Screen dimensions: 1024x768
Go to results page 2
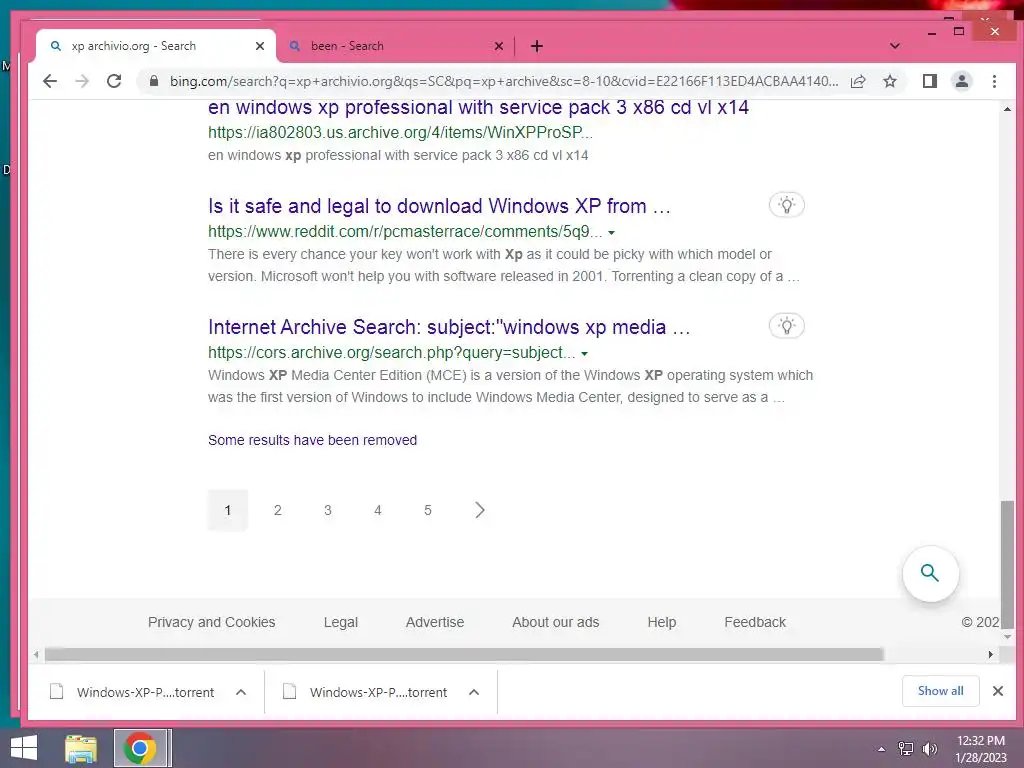coord(278,510)
